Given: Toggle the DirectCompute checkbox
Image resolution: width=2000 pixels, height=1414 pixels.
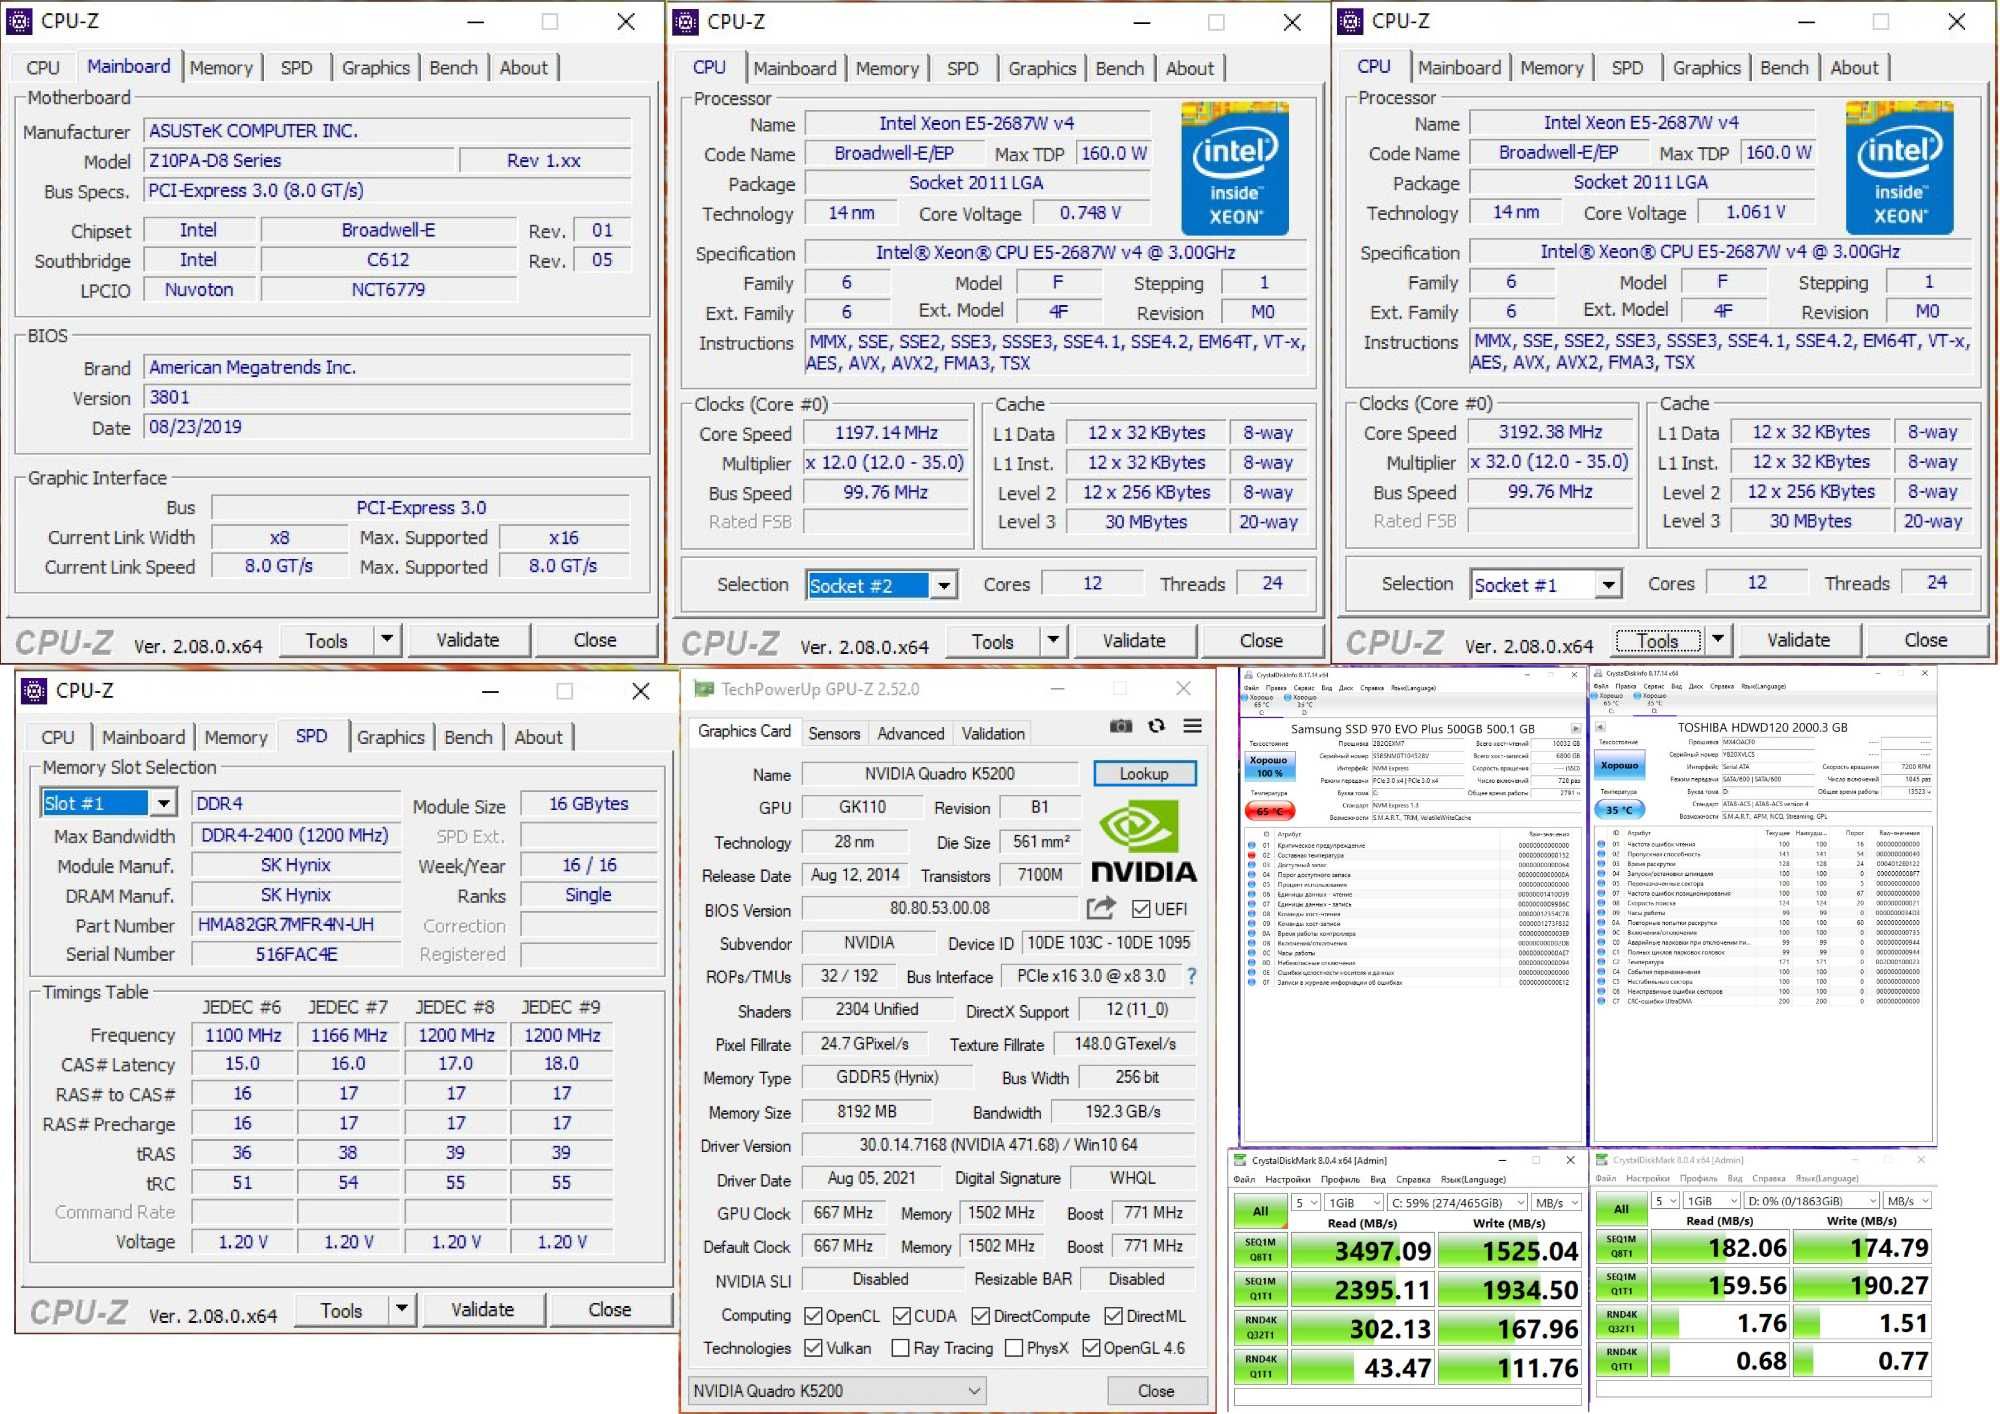Looking at the screenshot, I should [981, 1316].
